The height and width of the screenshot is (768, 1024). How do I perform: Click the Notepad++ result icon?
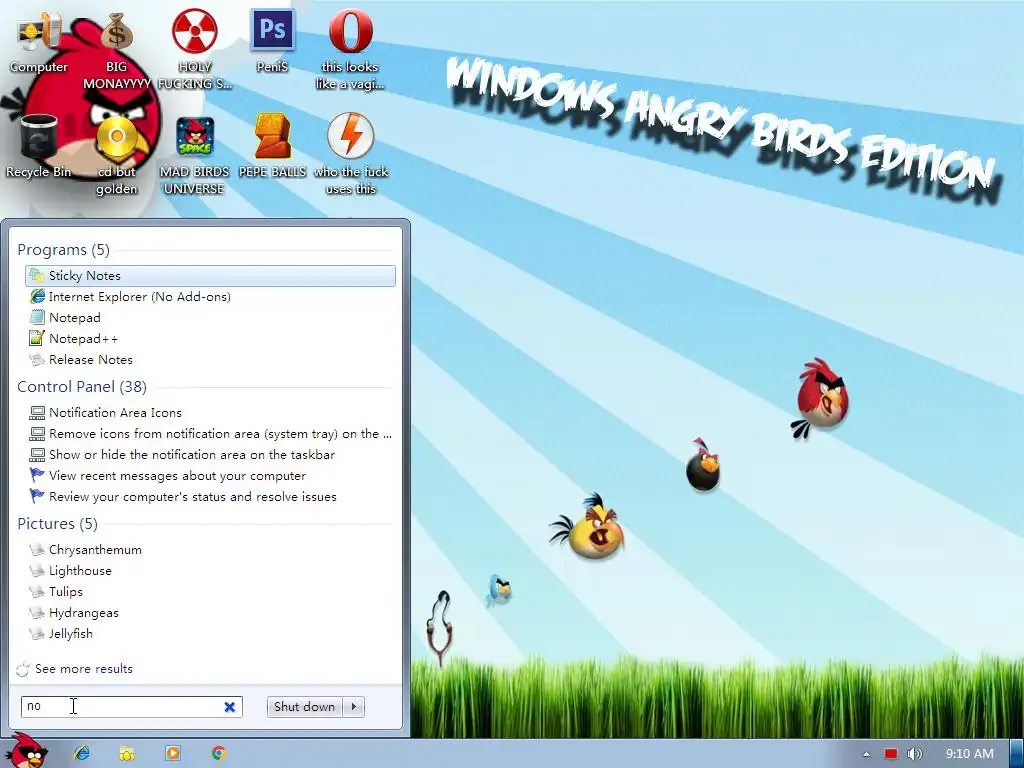pos(37,338)
